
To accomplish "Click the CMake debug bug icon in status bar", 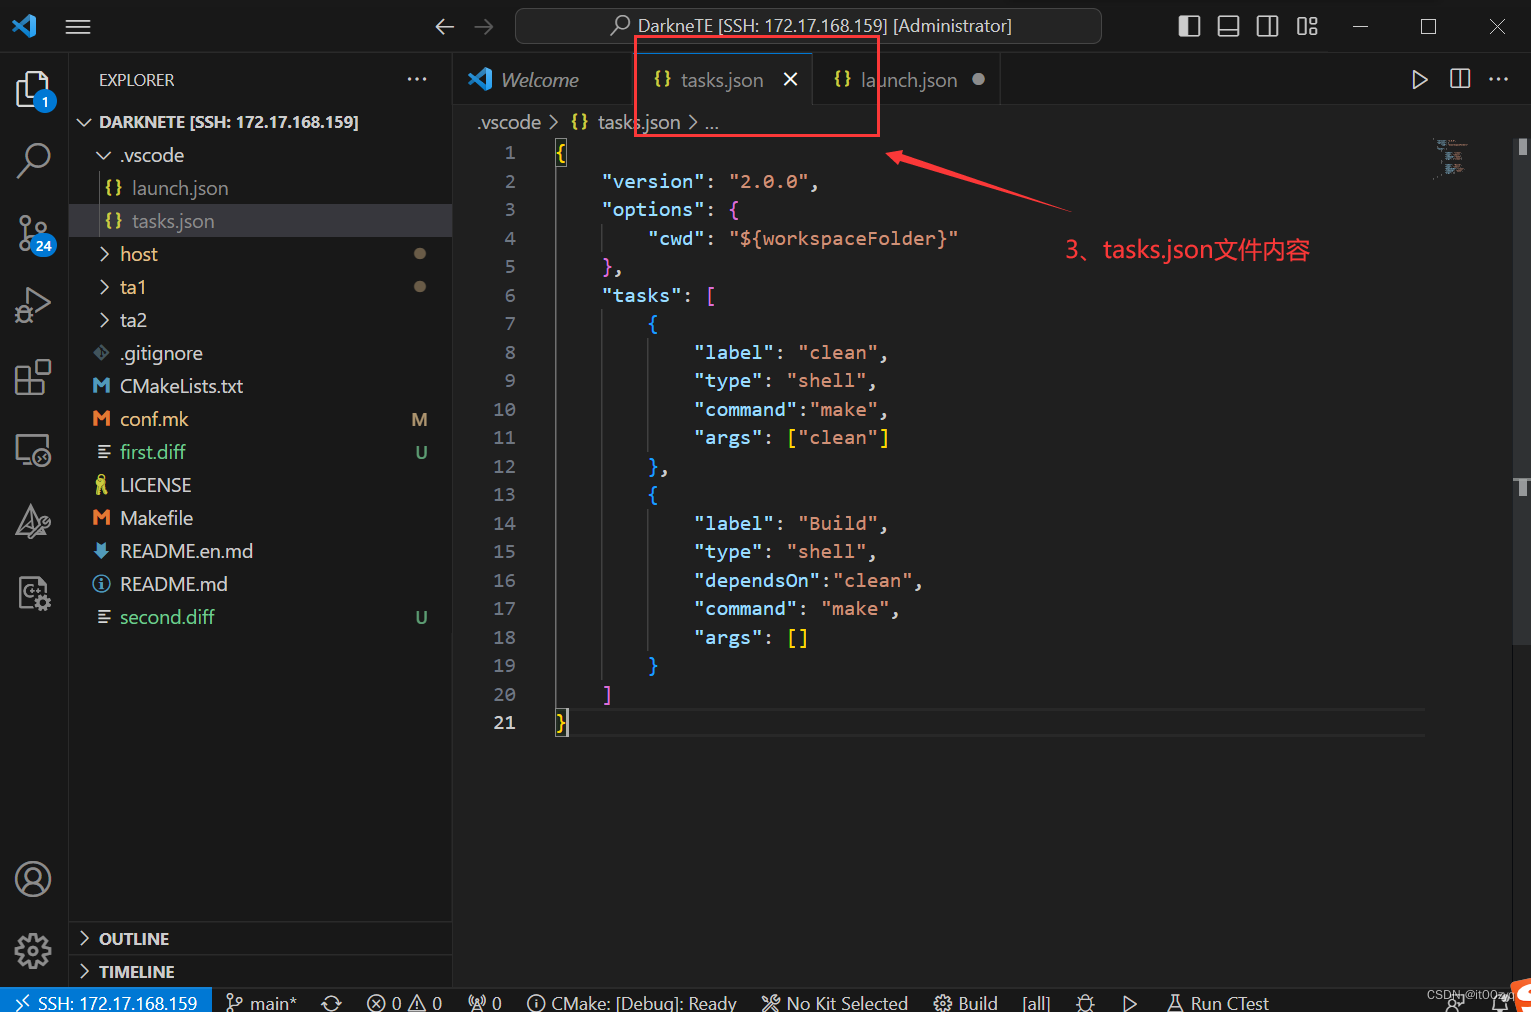I will point(1085,1002).
